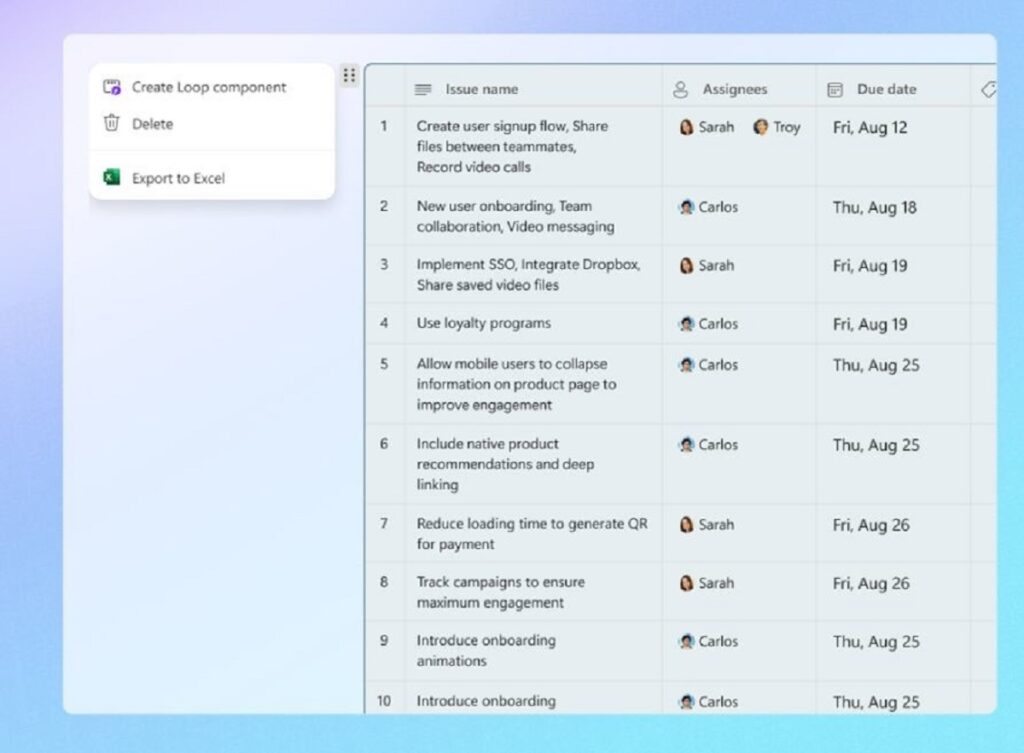Screen dimensions: 1024x753
Task: Click the Due date calendar icon
Action: point(835,90)
